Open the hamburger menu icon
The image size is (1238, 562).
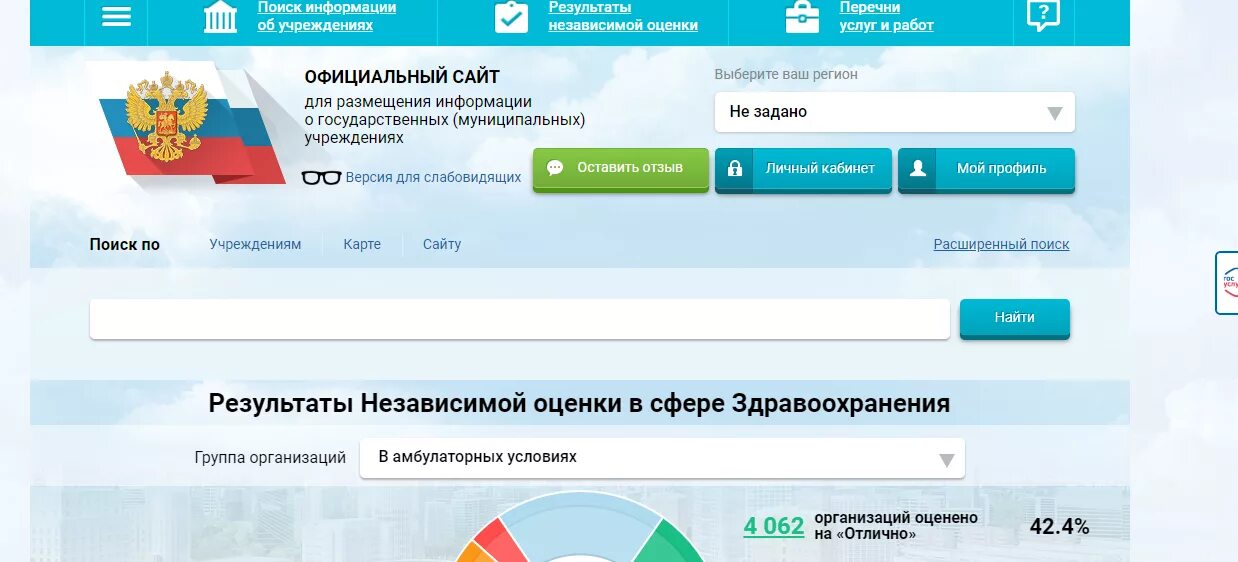pyautogui.click(x=116, y=17)
